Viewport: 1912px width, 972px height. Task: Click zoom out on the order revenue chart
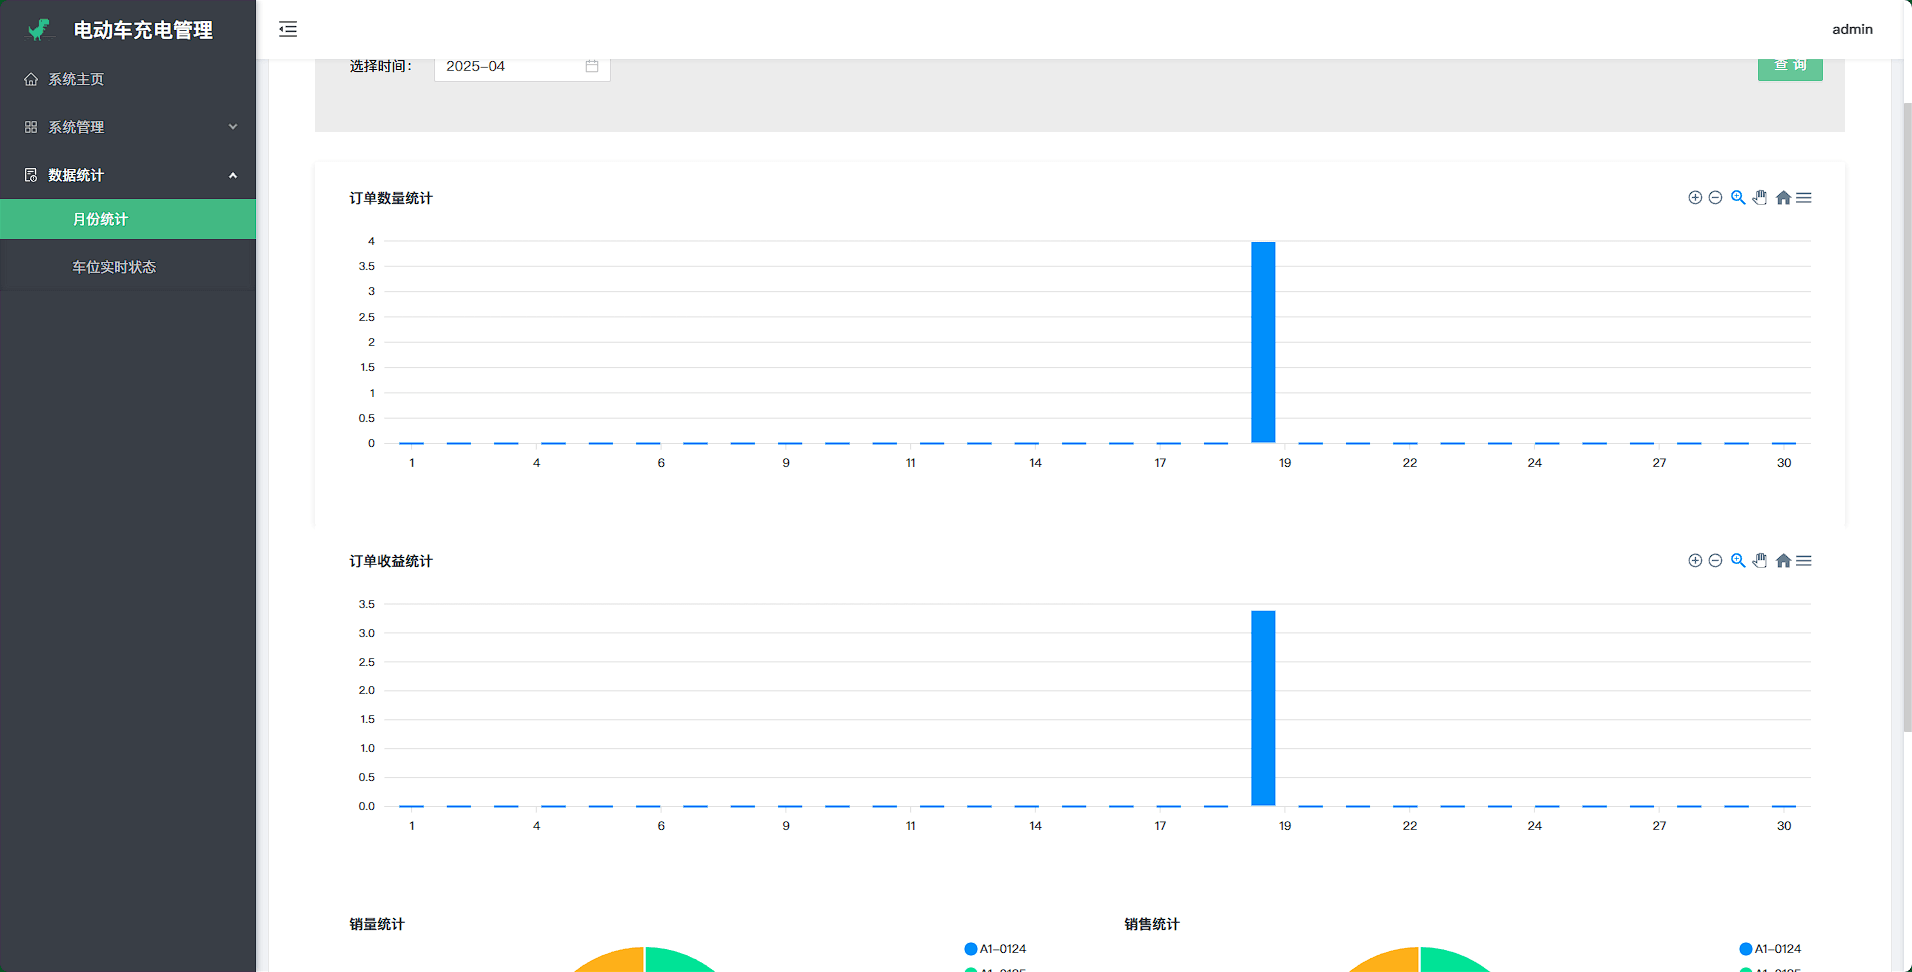(1715, 561)
